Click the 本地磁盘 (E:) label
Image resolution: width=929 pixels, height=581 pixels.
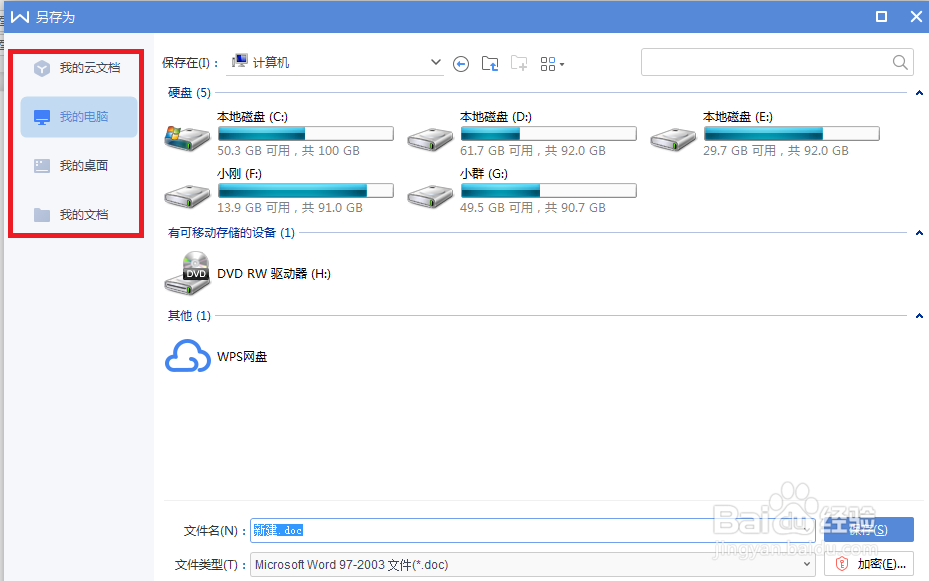point(738,117)
